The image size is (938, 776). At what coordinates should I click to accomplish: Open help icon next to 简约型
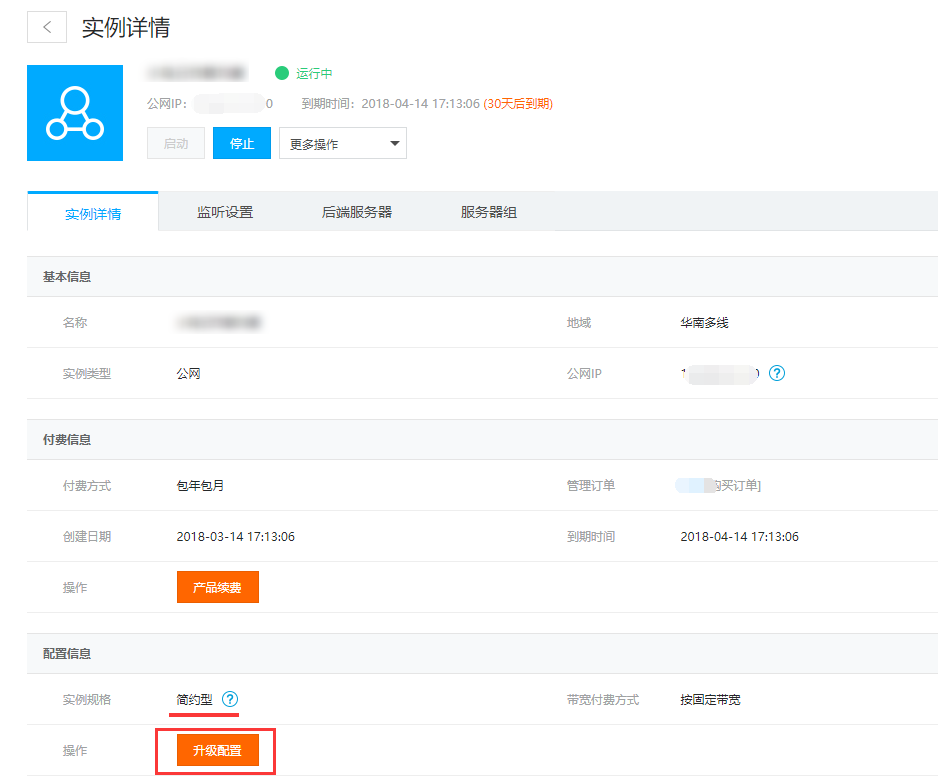230,699
